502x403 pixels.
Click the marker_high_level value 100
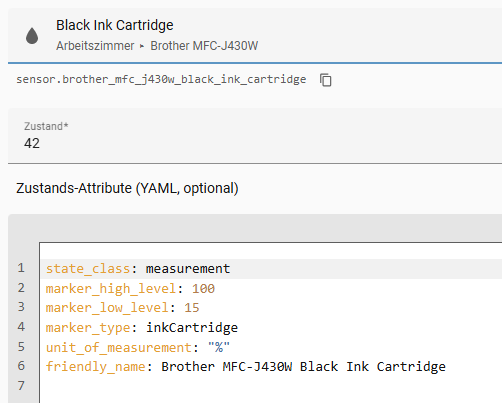(x=203, y=288)
